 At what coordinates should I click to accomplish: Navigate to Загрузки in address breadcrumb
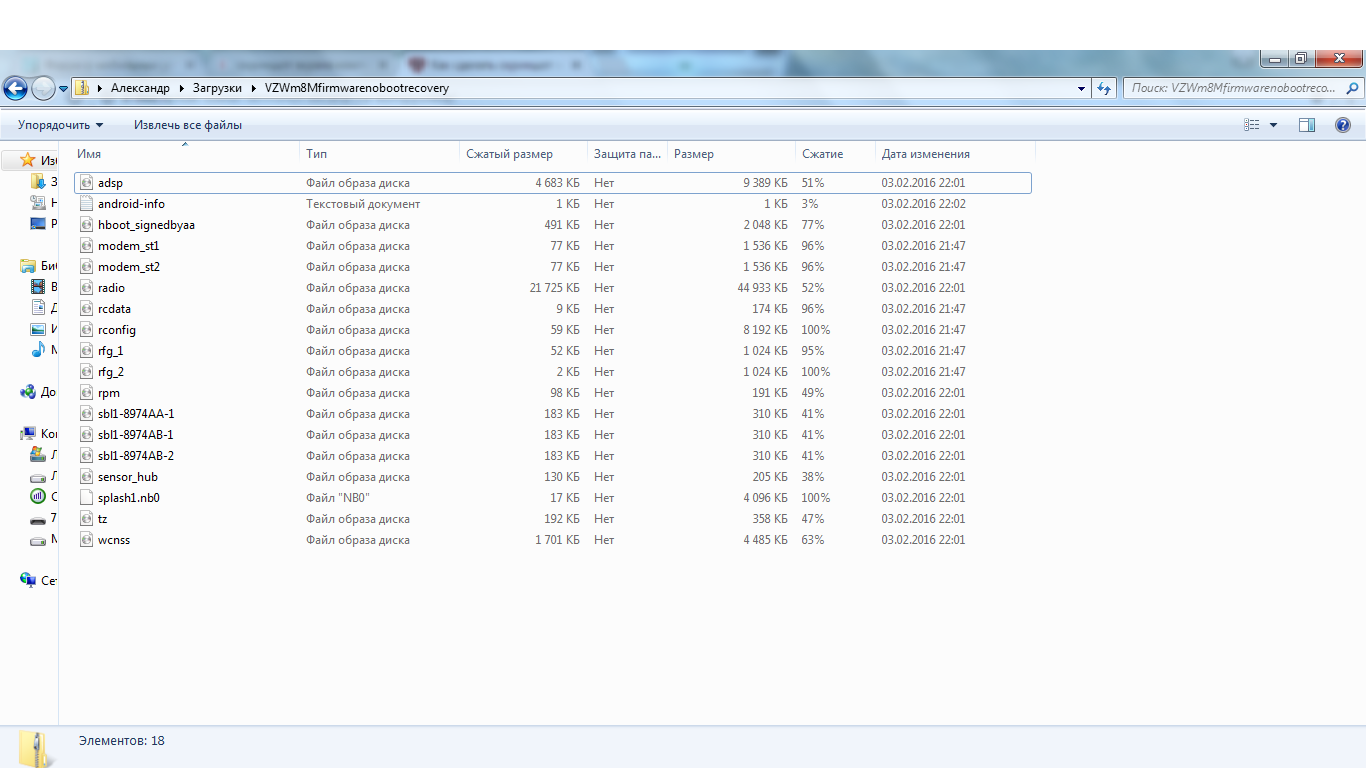pyautogui.click(x=218, y=88)
